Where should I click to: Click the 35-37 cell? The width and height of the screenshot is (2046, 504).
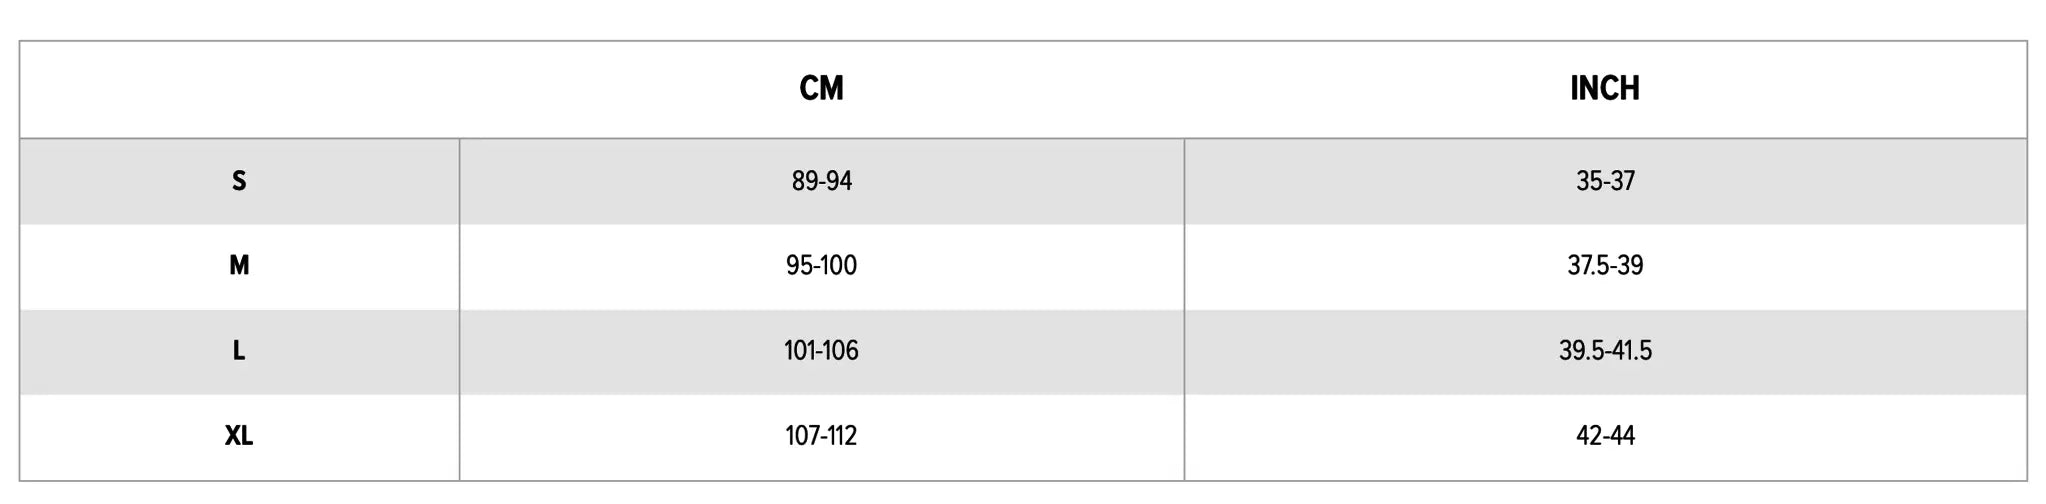1605,181
